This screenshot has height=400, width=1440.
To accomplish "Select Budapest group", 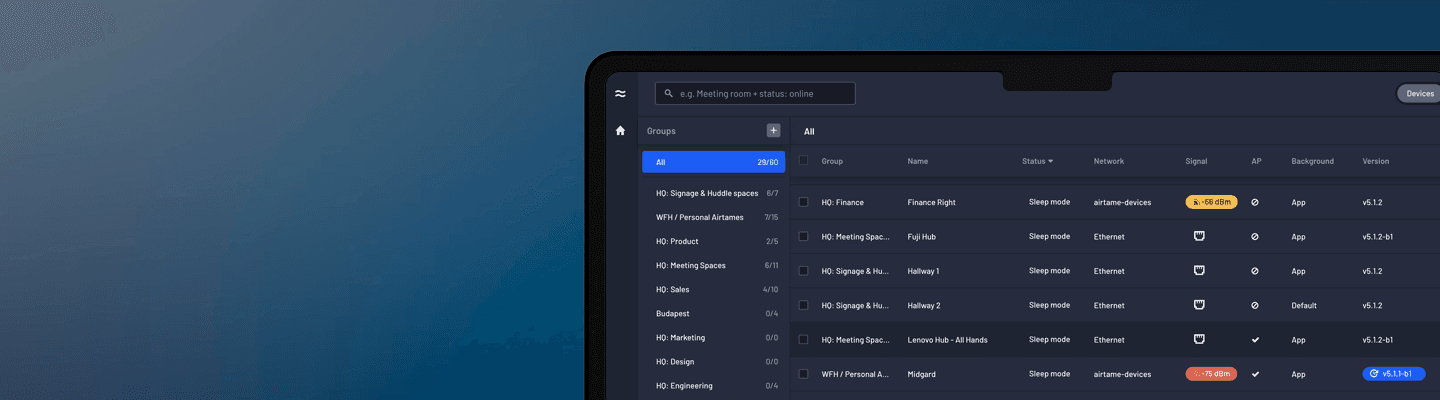I will [713, 313].
